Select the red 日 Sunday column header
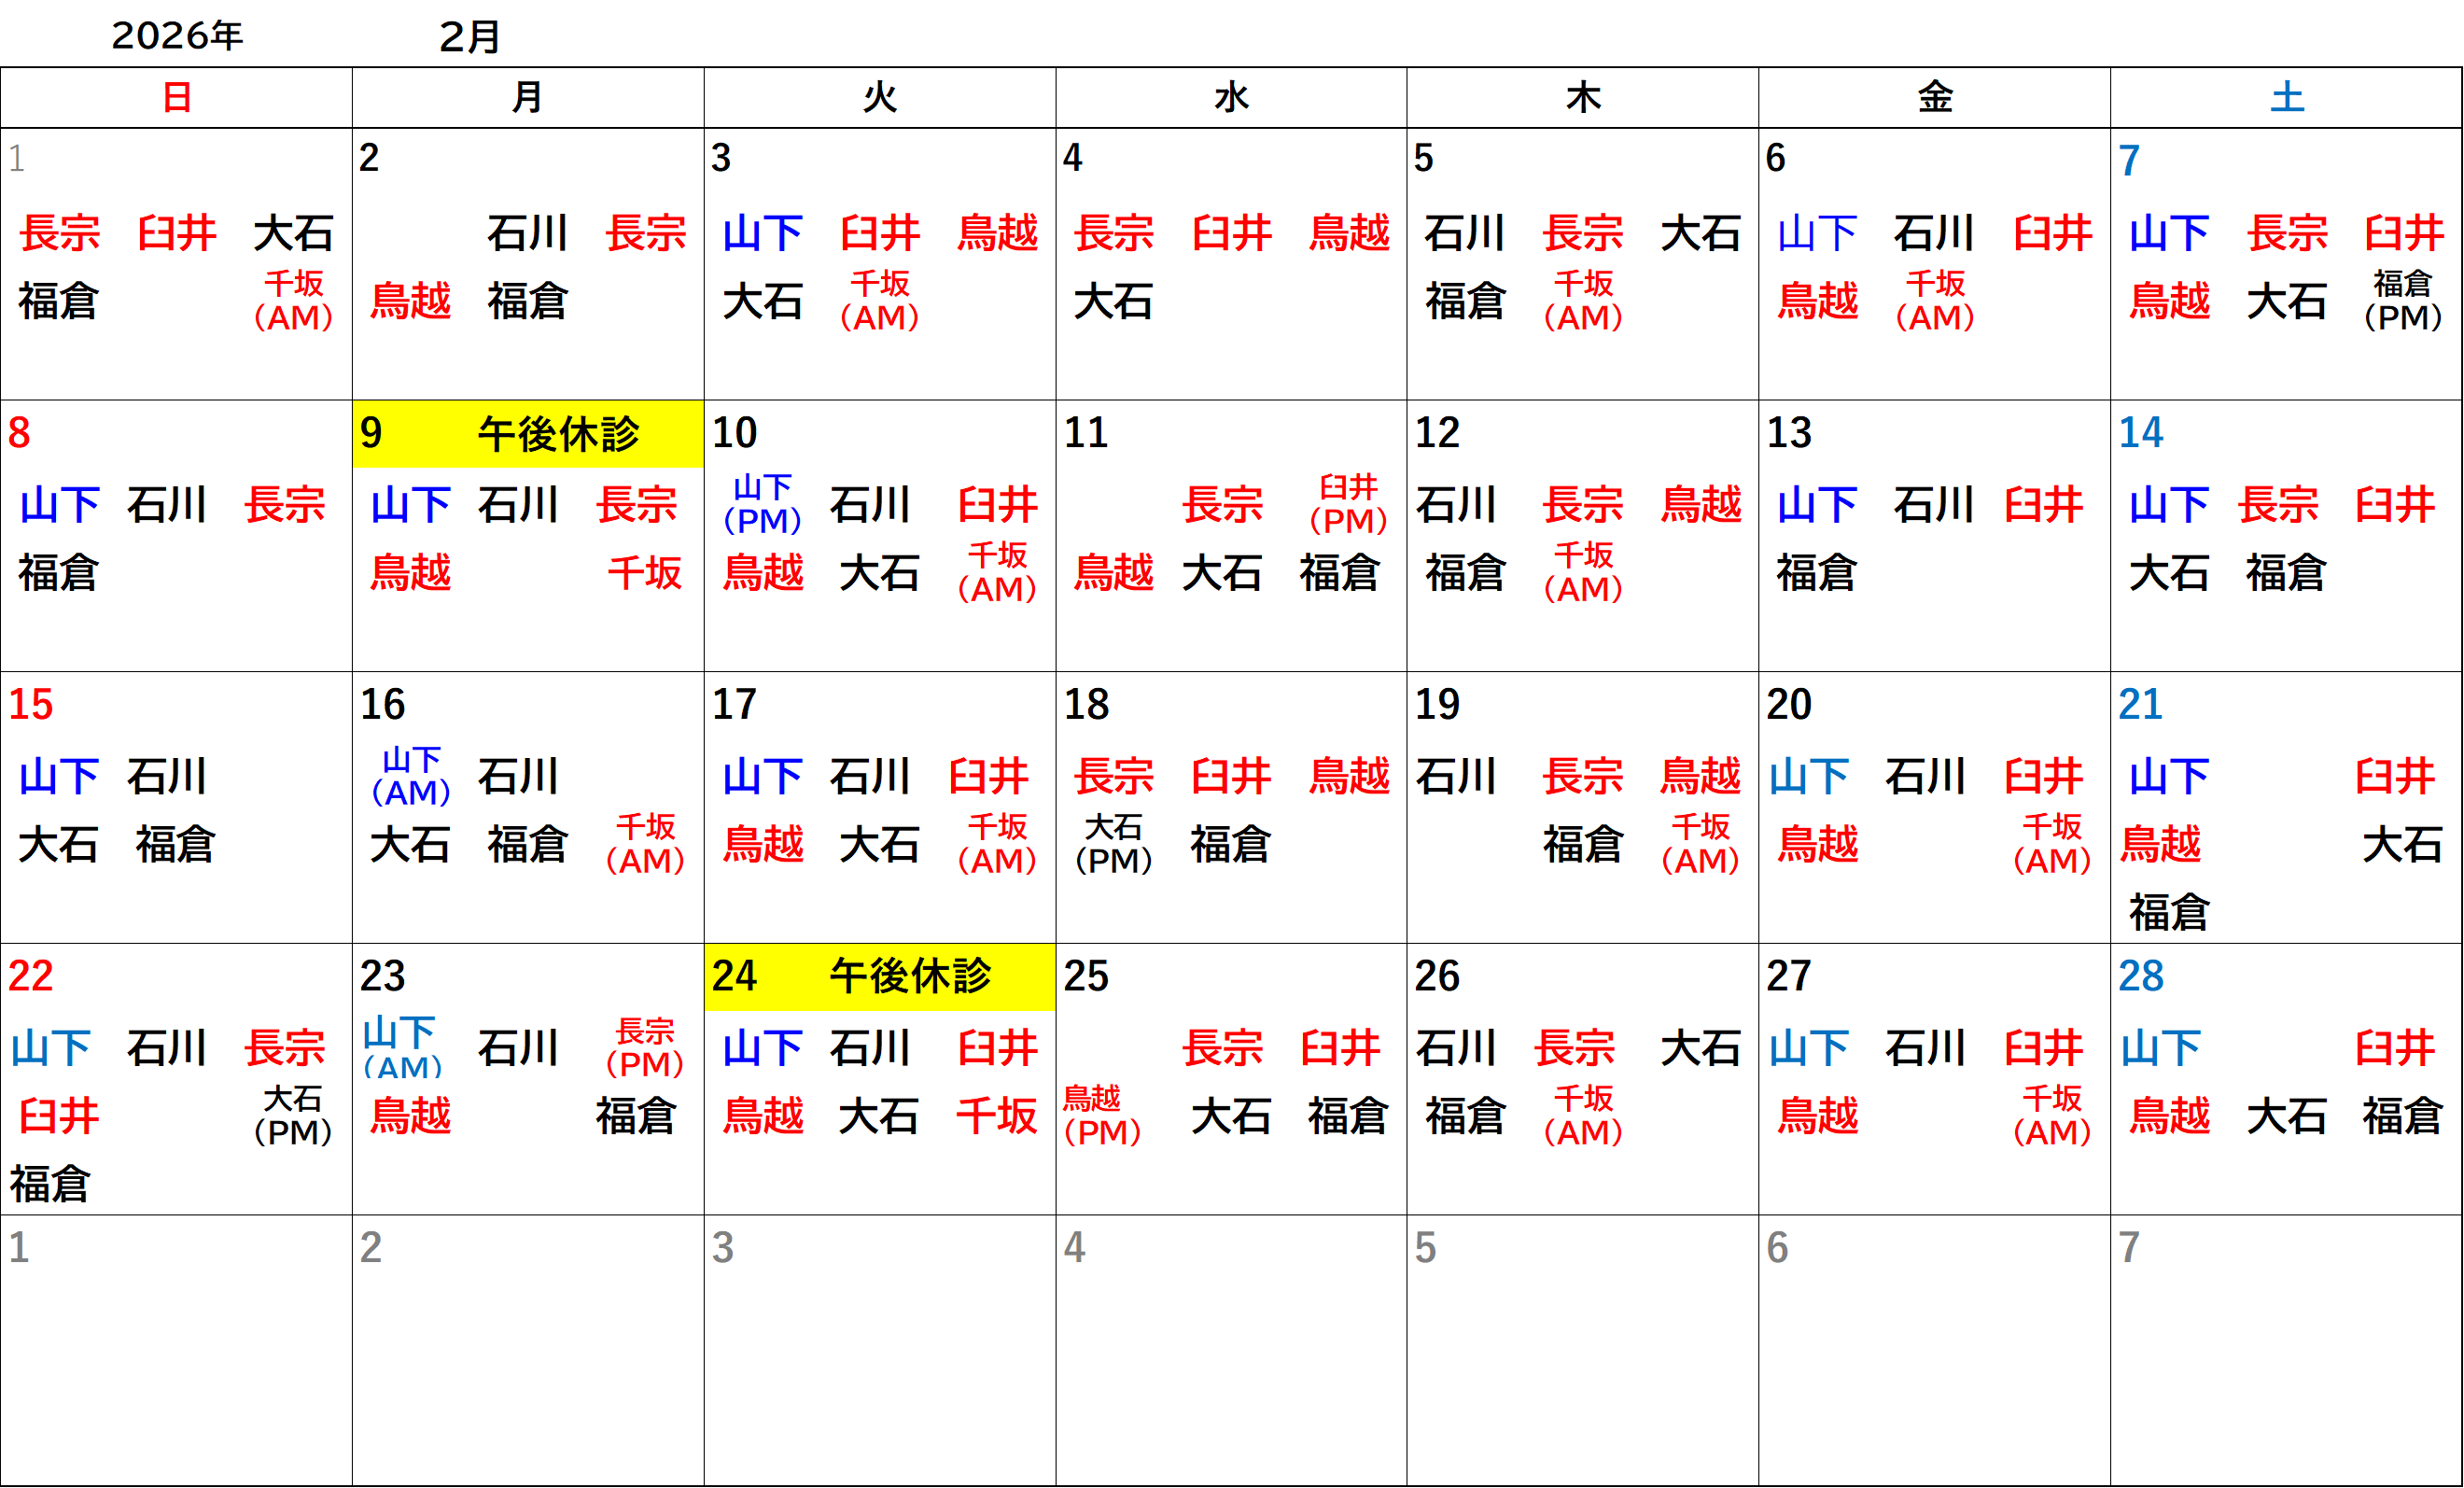This screenshot has height=1488, width=2464. pos(177,98)
